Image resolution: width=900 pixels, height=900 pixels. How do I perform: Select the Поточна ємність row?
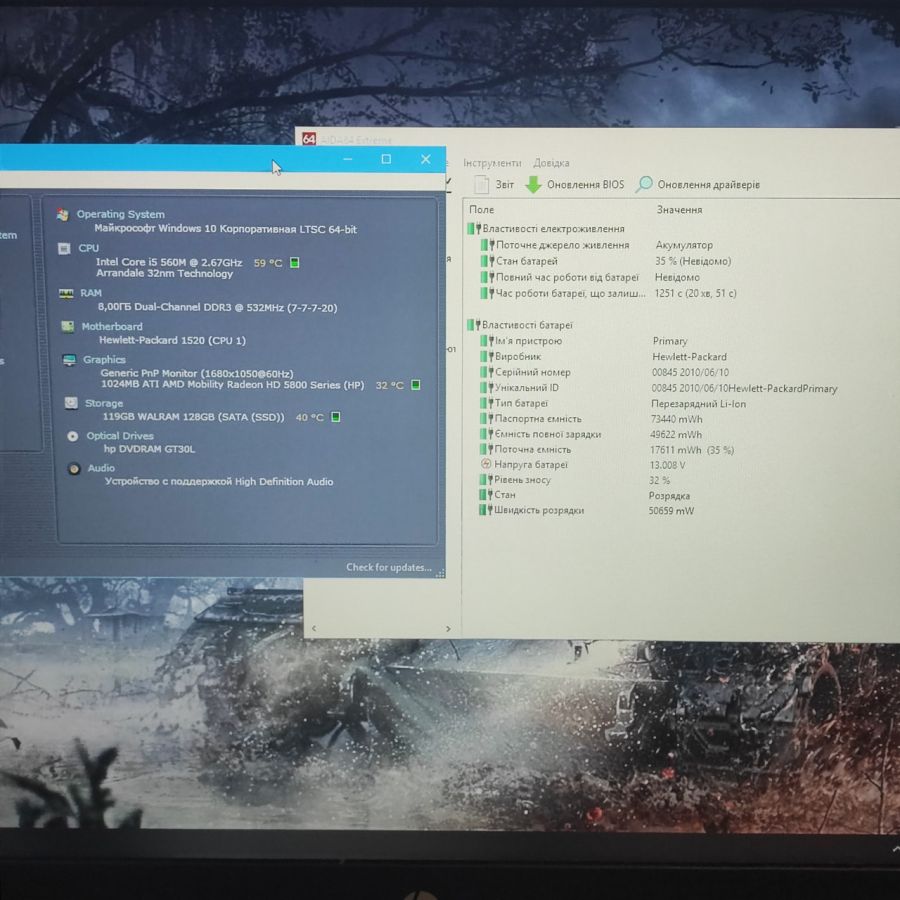click(607, 450)
